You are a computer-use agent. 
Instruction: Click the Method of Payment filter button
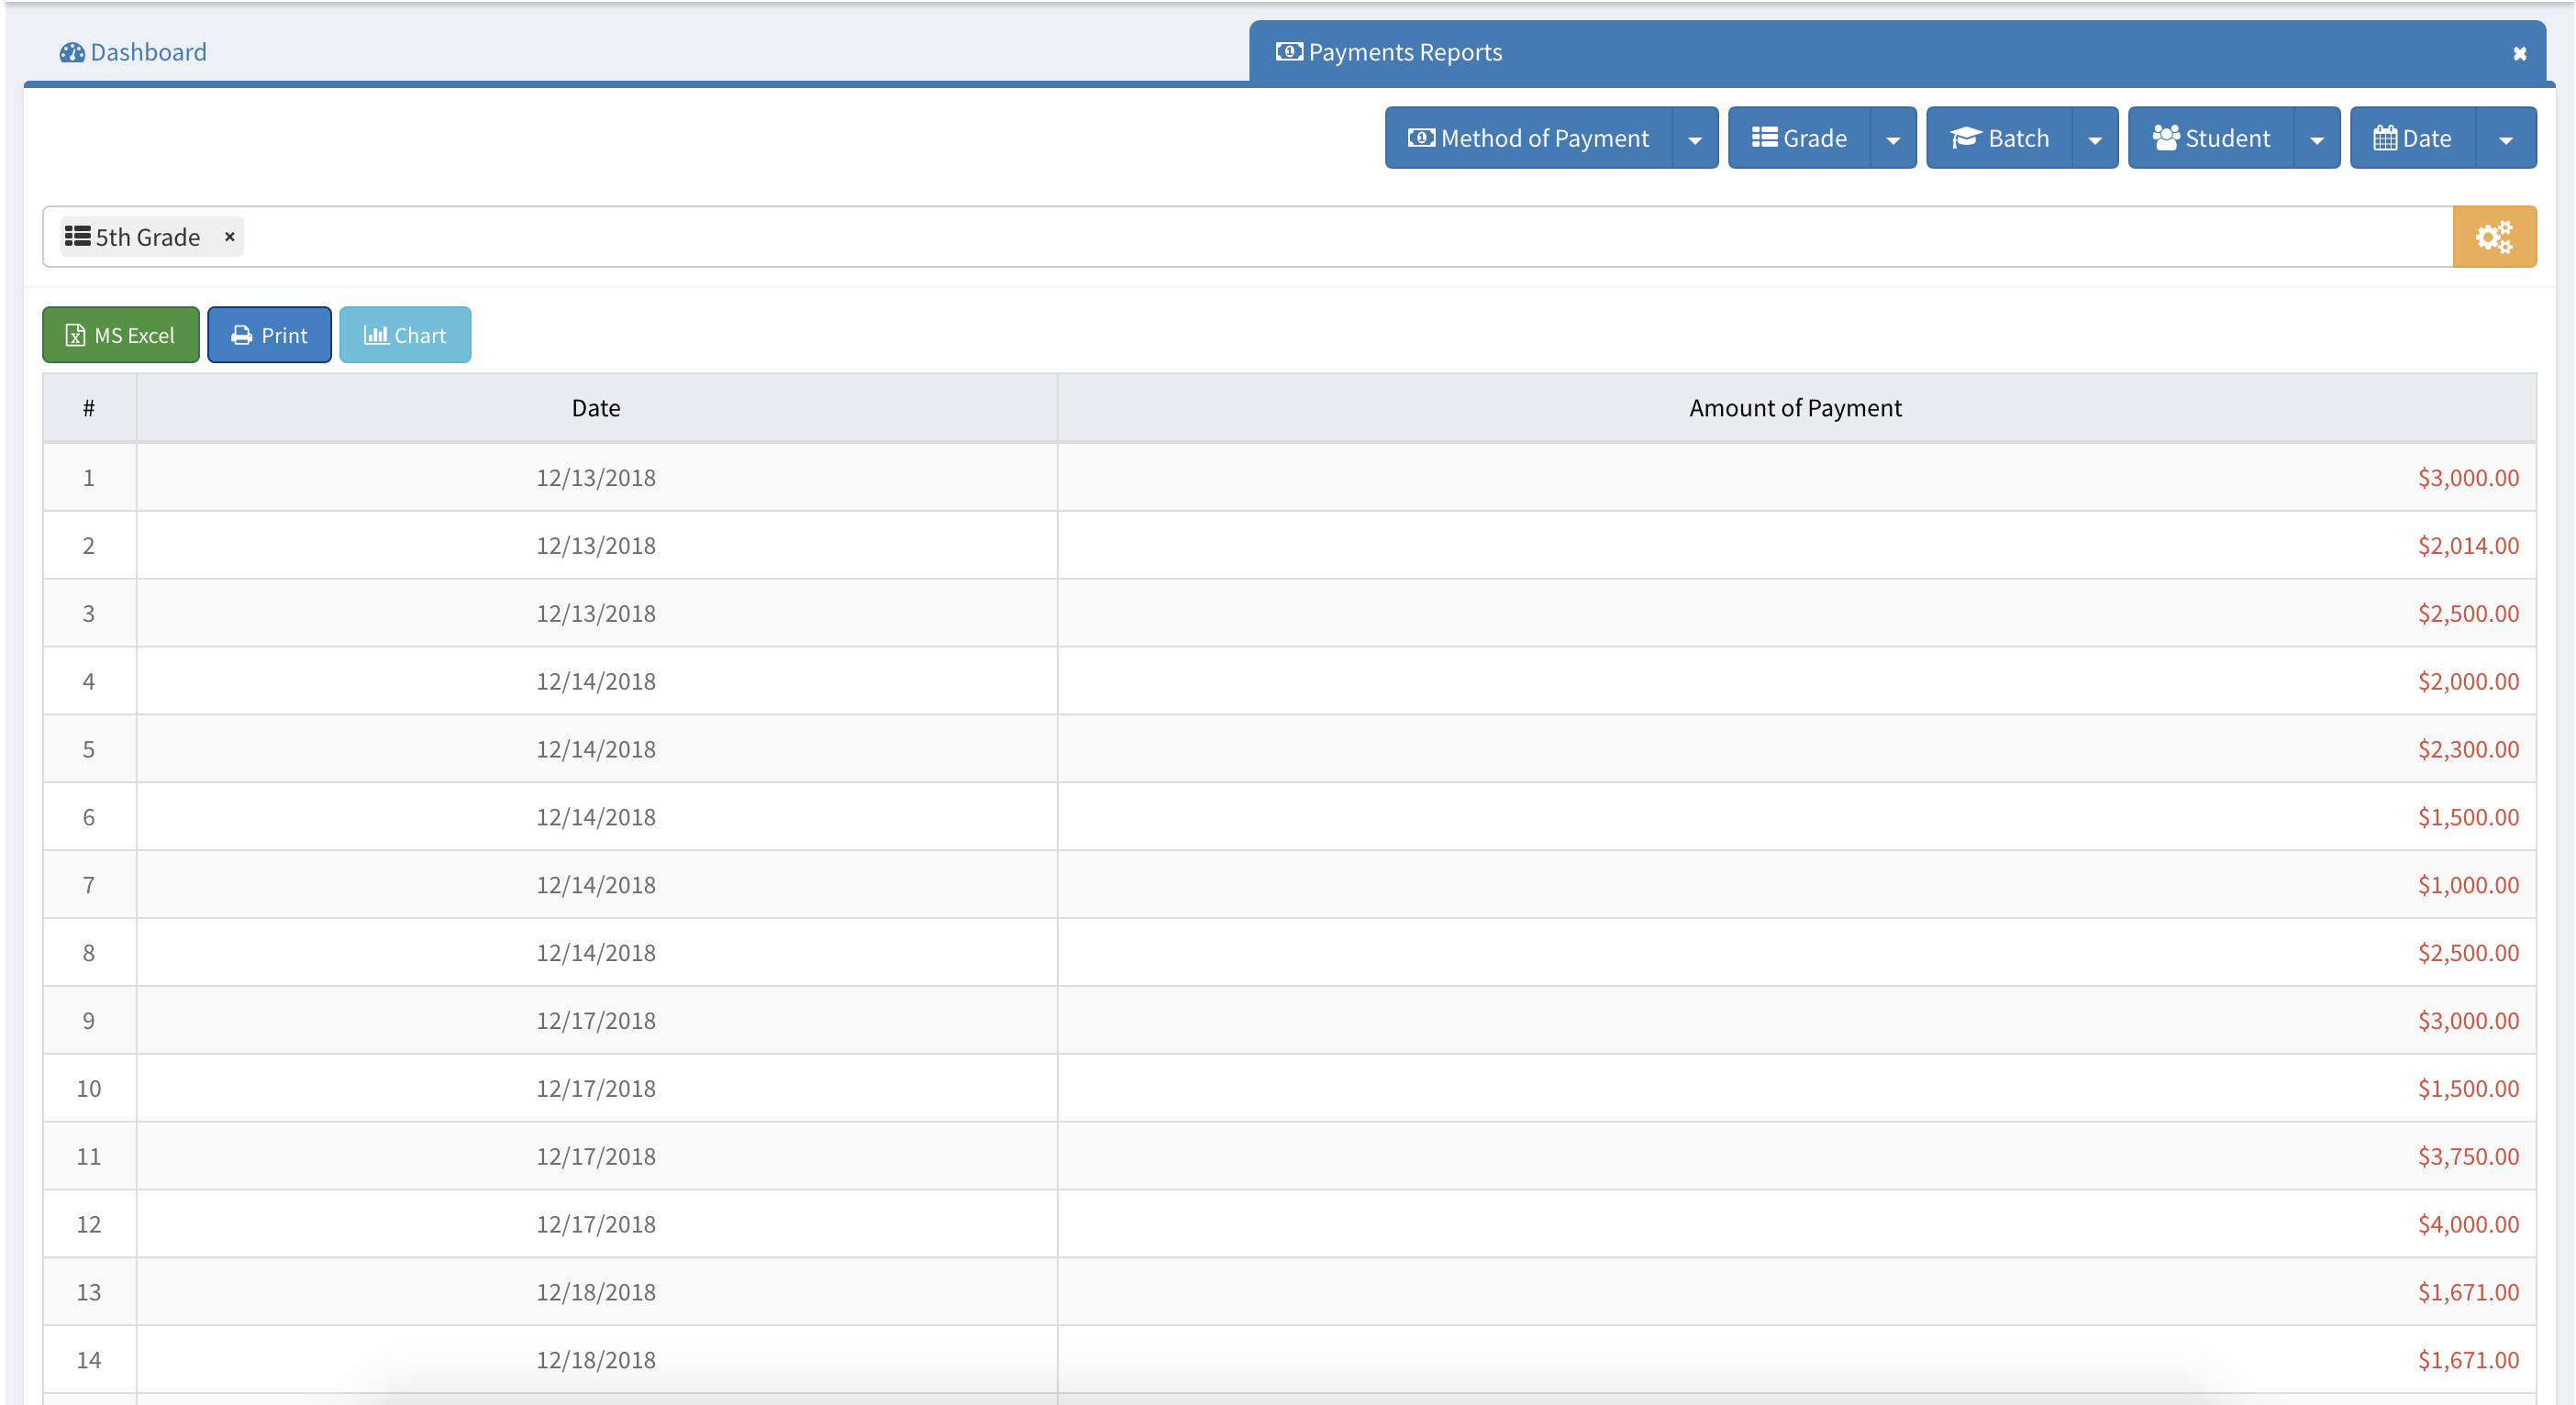pyautogui.click(x=1528, y=138)
